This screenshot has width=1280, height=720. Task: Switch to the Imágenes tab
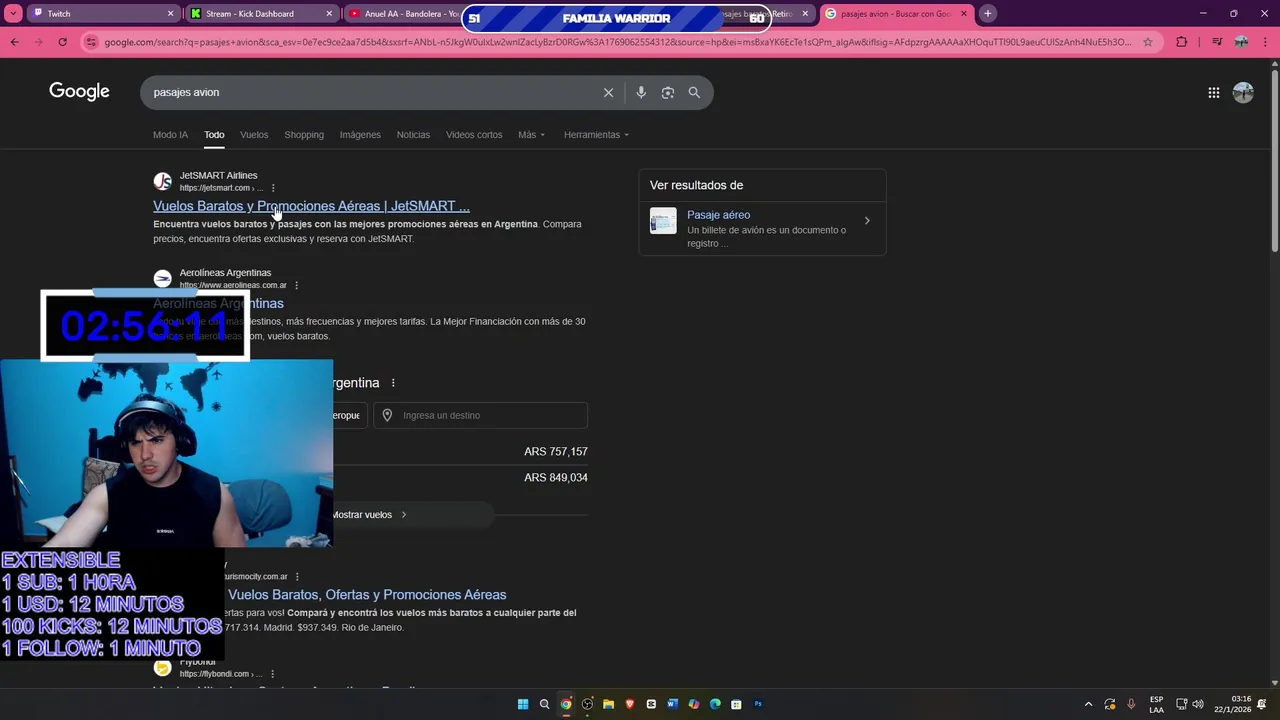[360, 135]
